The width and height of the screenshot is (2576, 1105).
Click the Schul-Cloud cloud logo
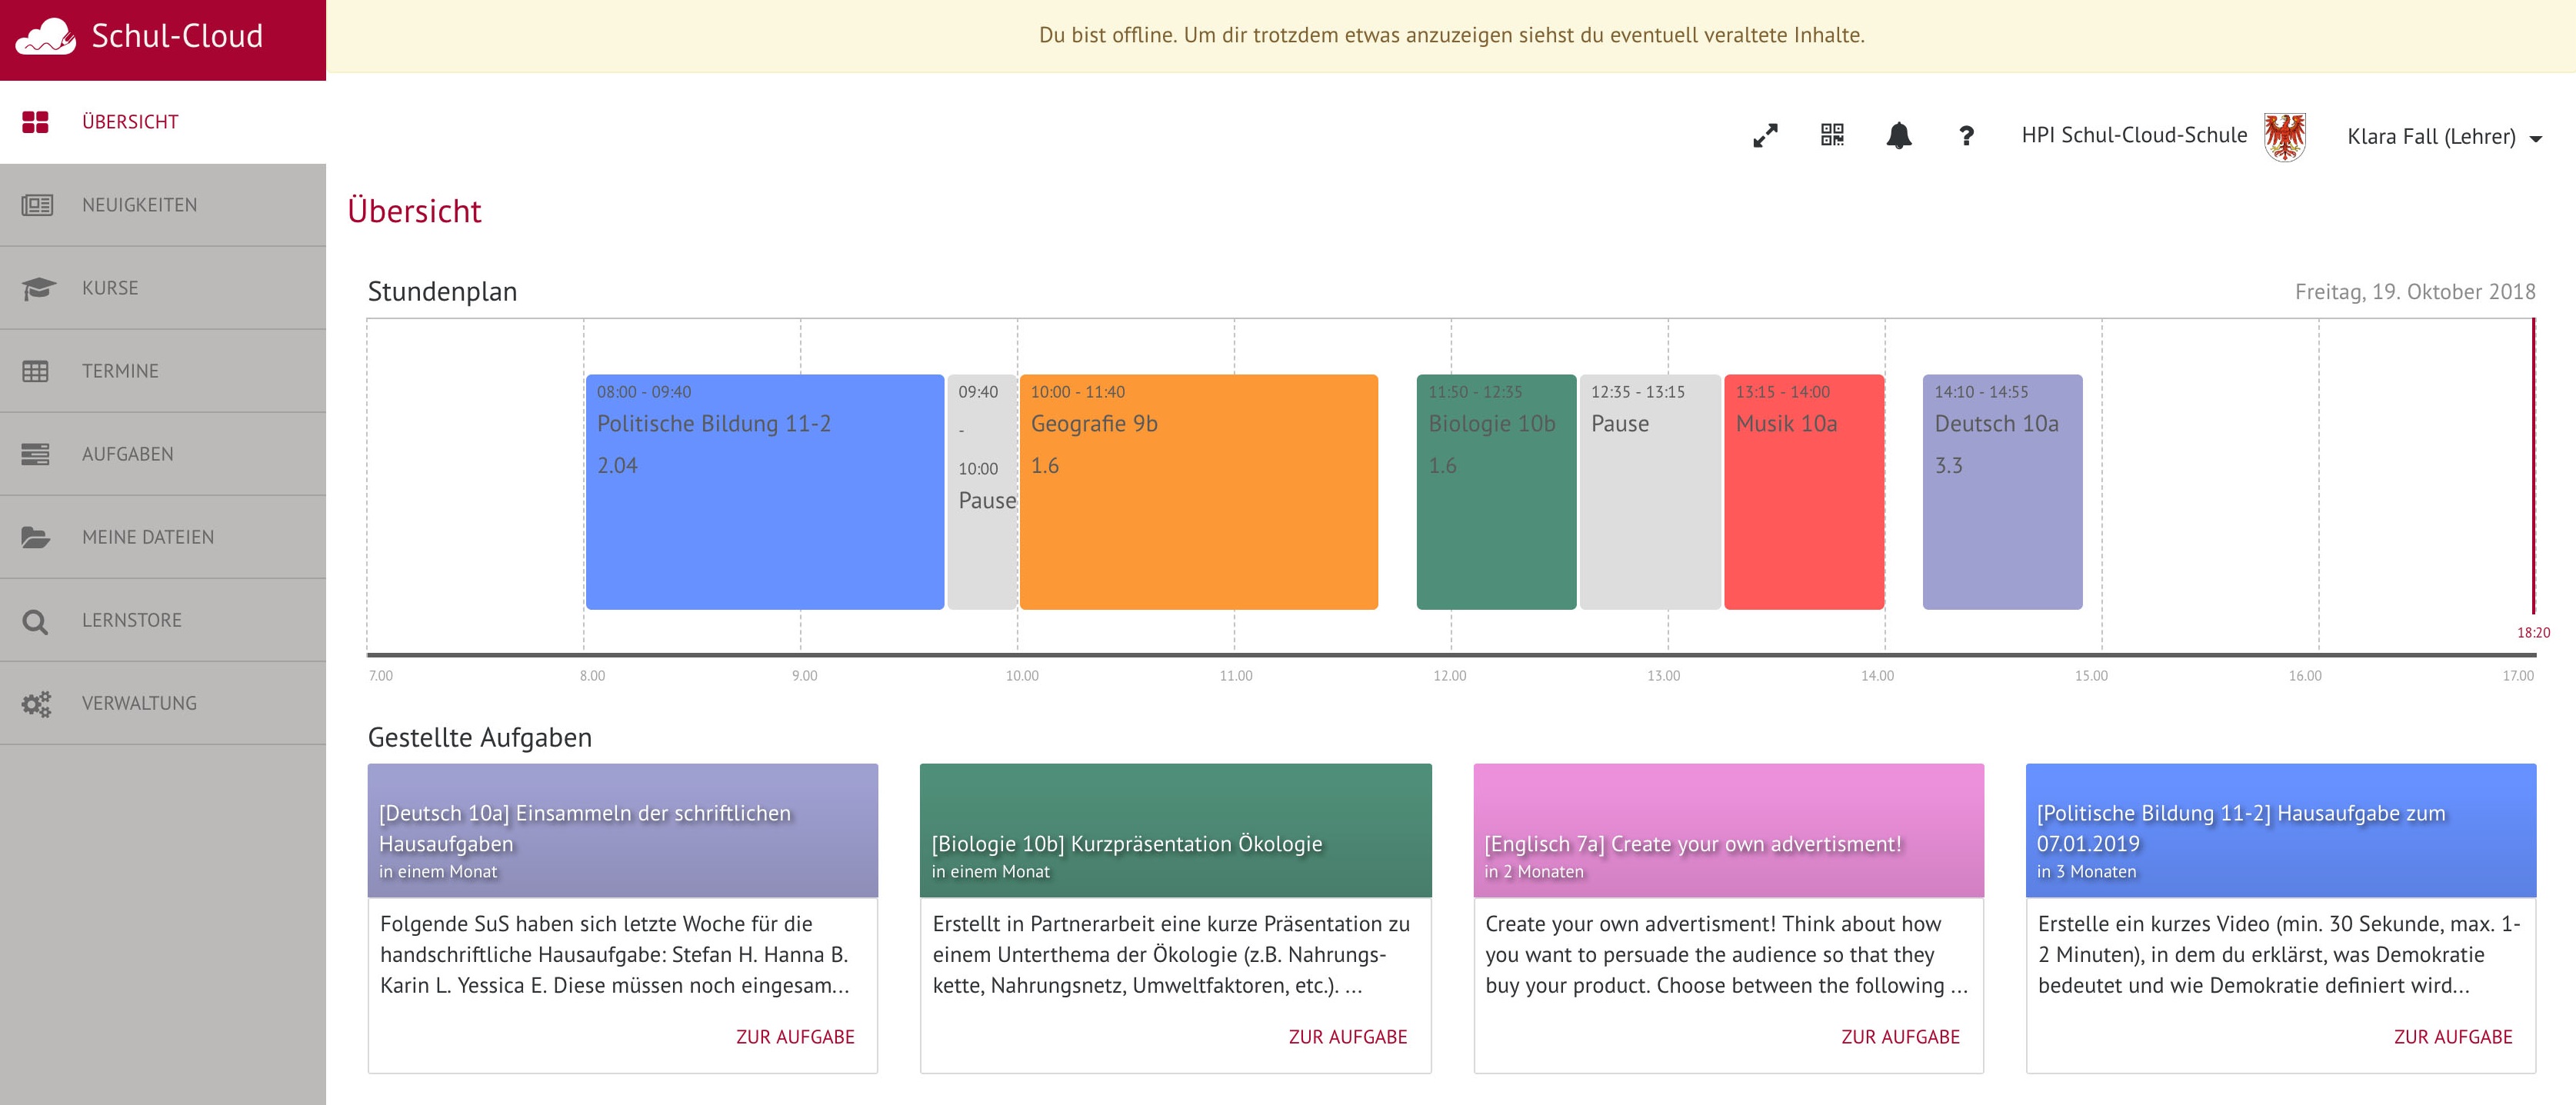click(x=45, y=37)
